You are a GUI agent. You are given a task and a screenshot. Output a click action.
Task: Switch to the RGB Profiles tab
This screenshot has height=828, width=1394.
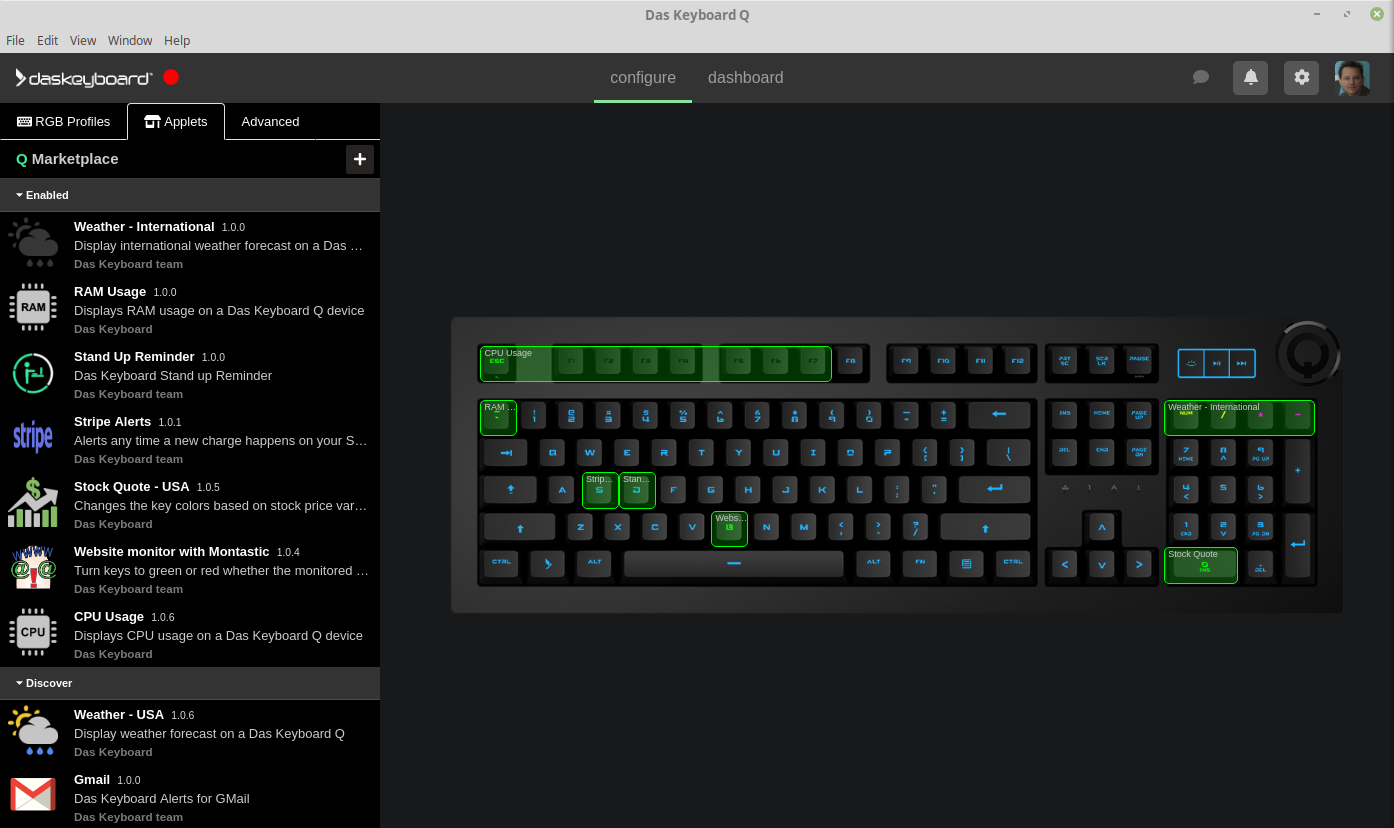(x=64, y=121)
